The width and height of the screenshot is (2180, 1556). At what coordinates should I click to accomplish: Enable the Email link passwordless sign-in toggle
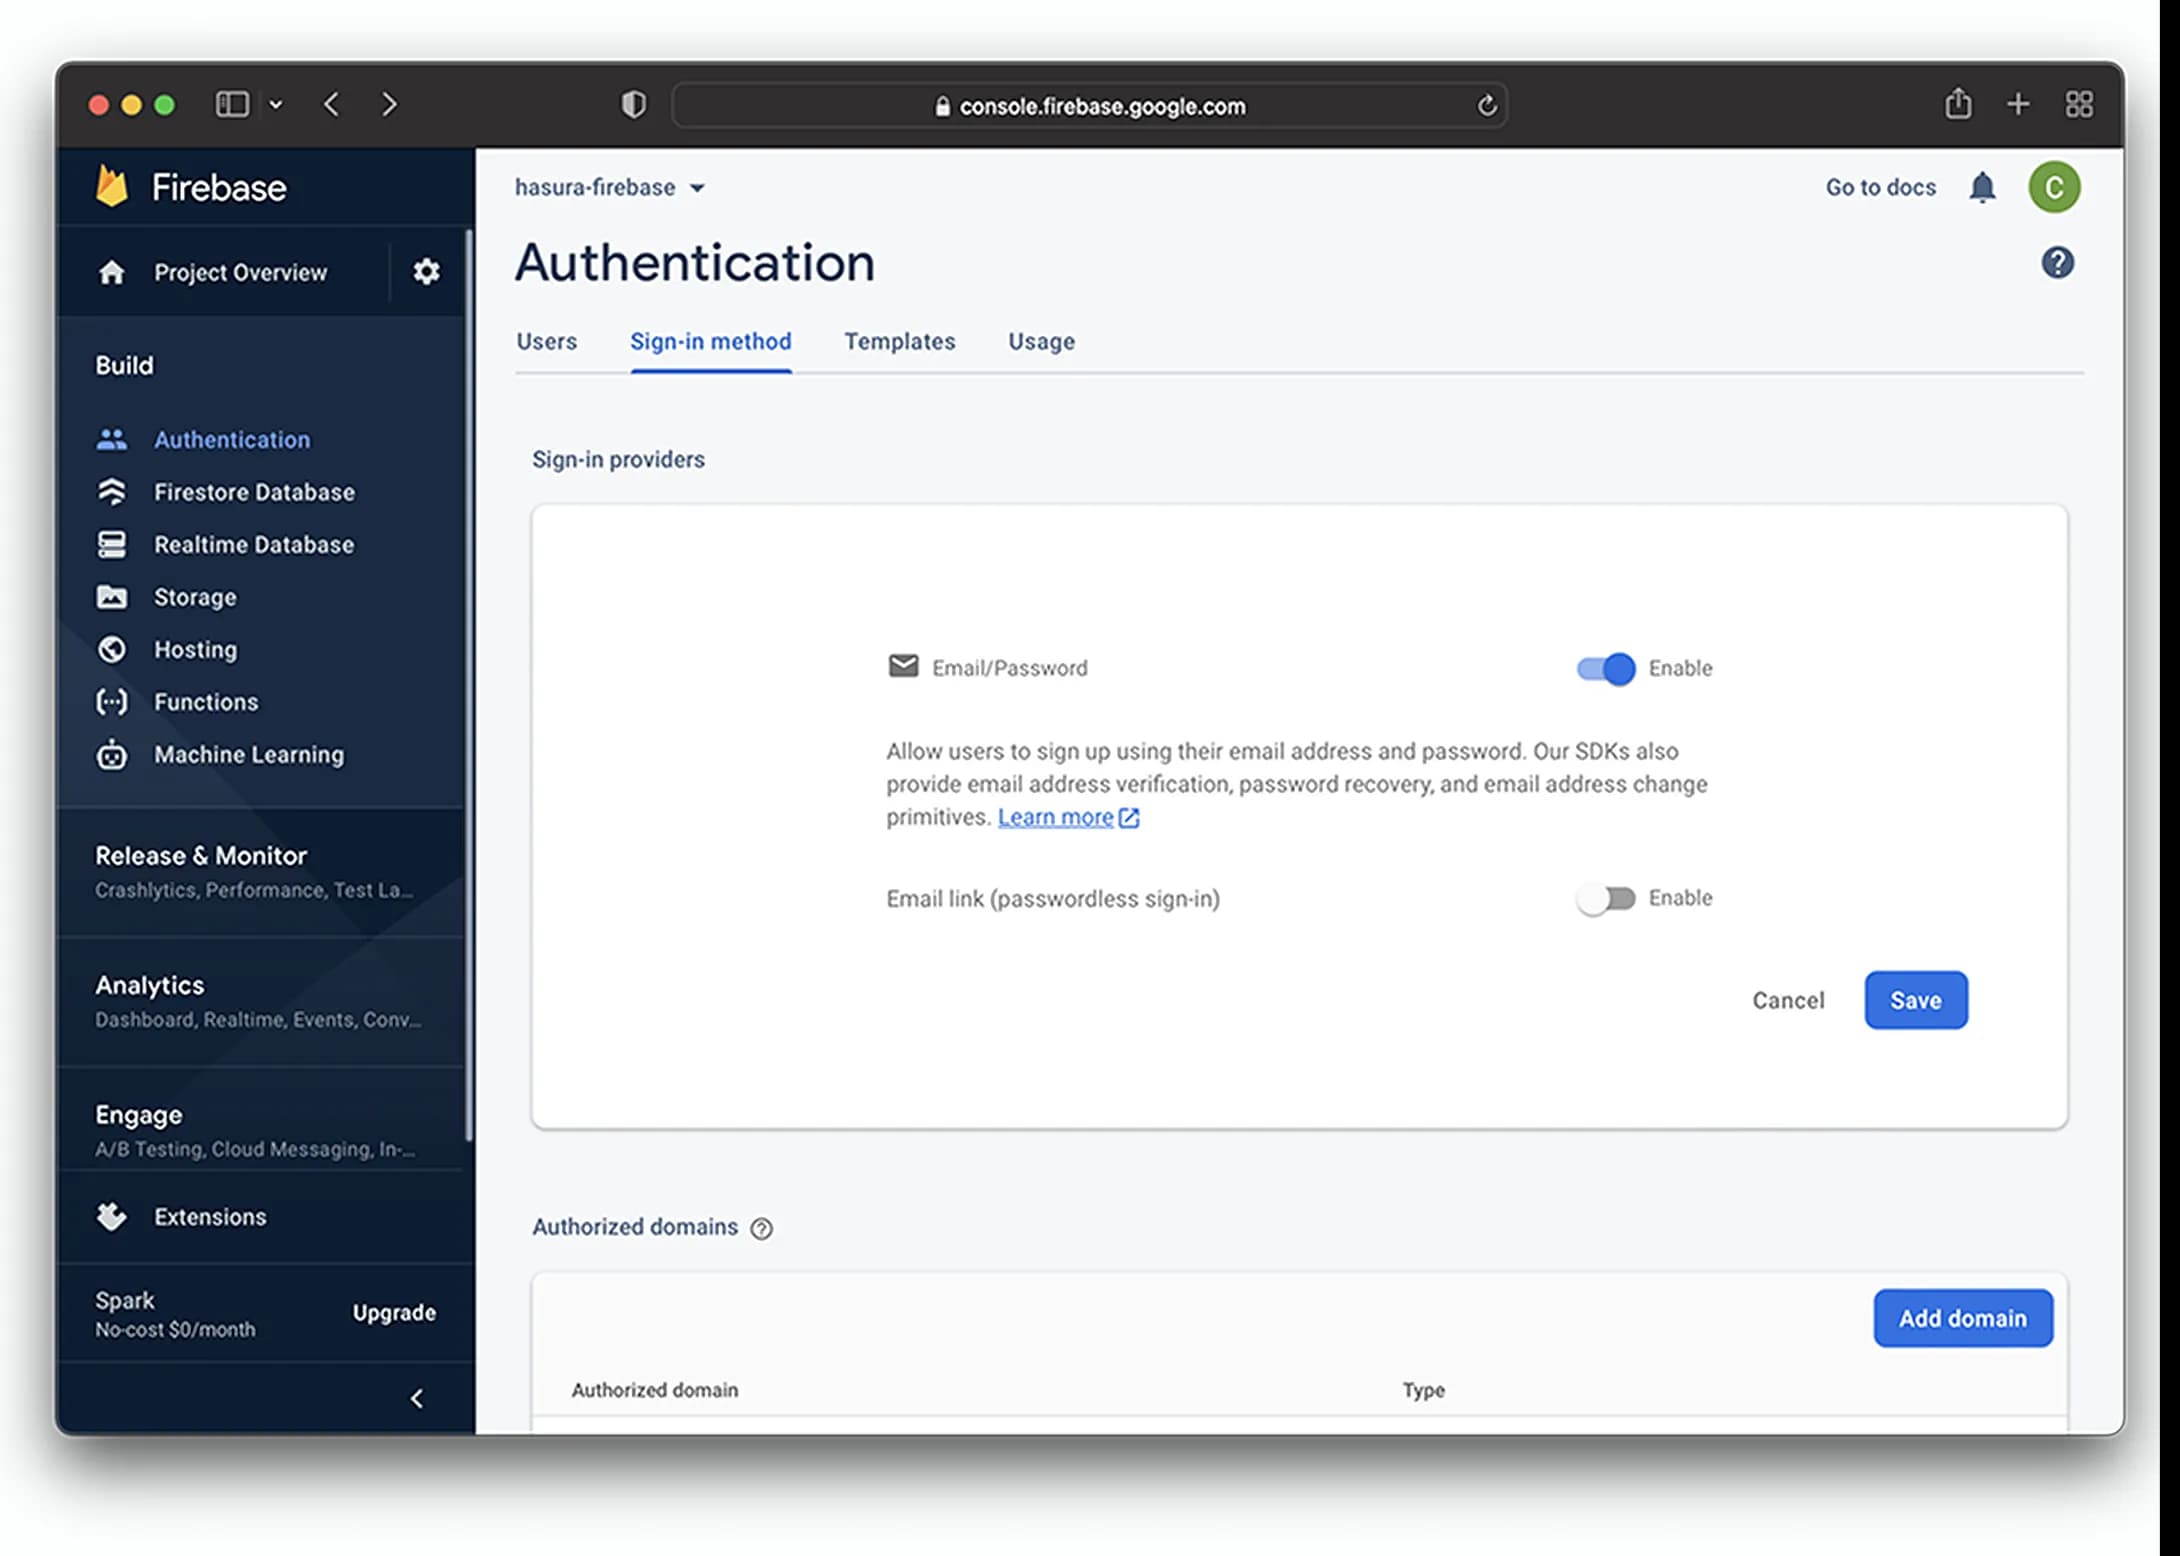click(x=1603, y=898)
